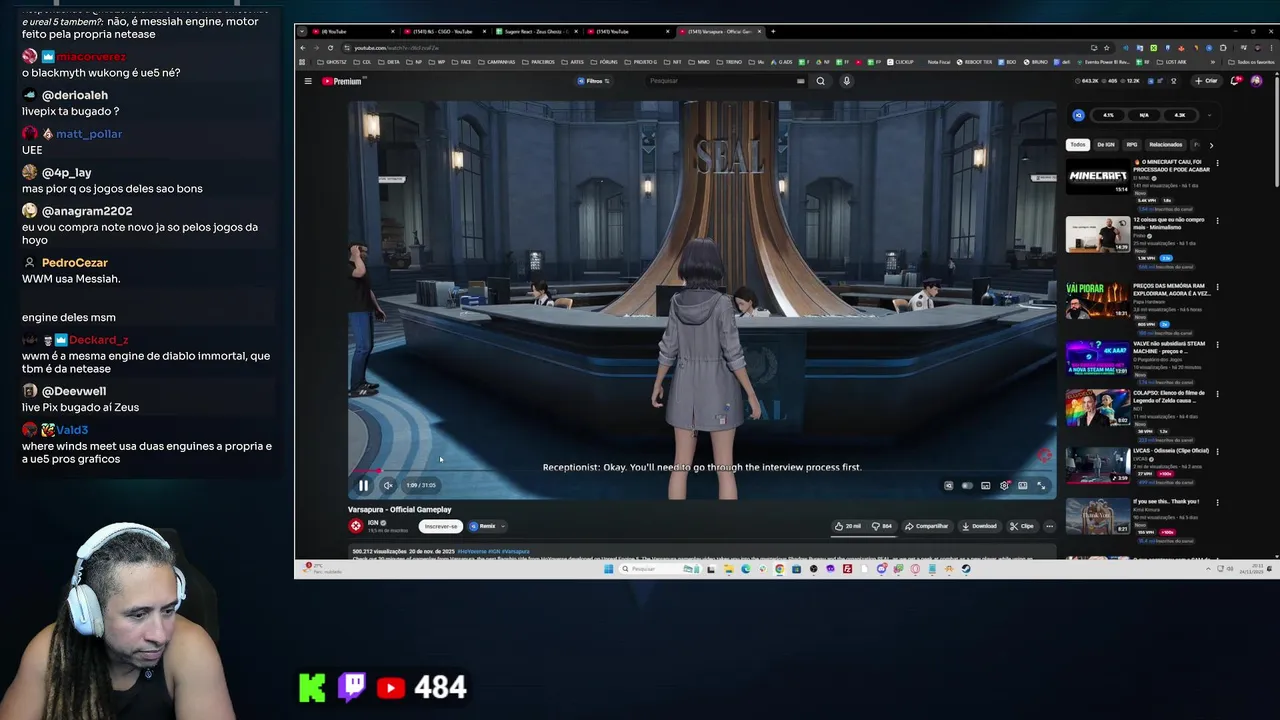Open options menu for COLAPSO Zelda video

click(1217, 394)
